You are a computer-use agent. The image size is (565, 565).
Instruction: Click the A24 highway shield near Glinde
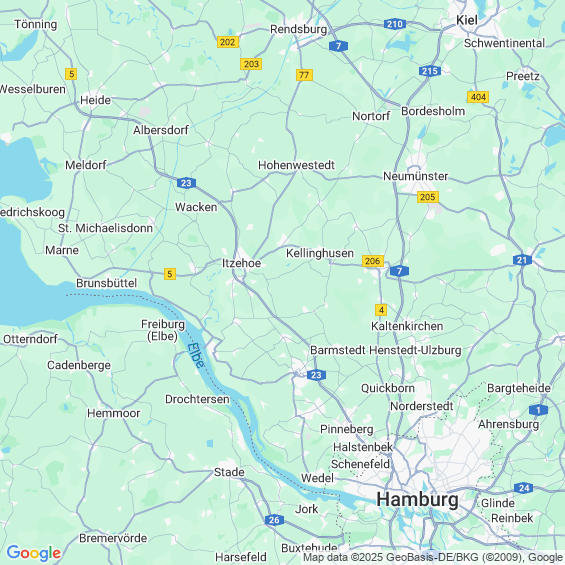click(524, 488)
